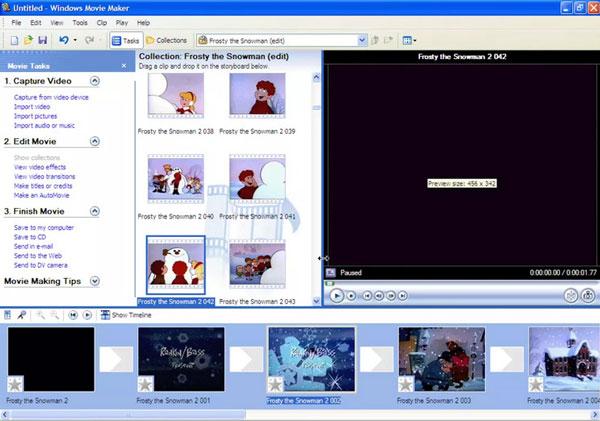
Task: Select clip thumbnail Frosty the Snowman 2 039
Action: 257,95
